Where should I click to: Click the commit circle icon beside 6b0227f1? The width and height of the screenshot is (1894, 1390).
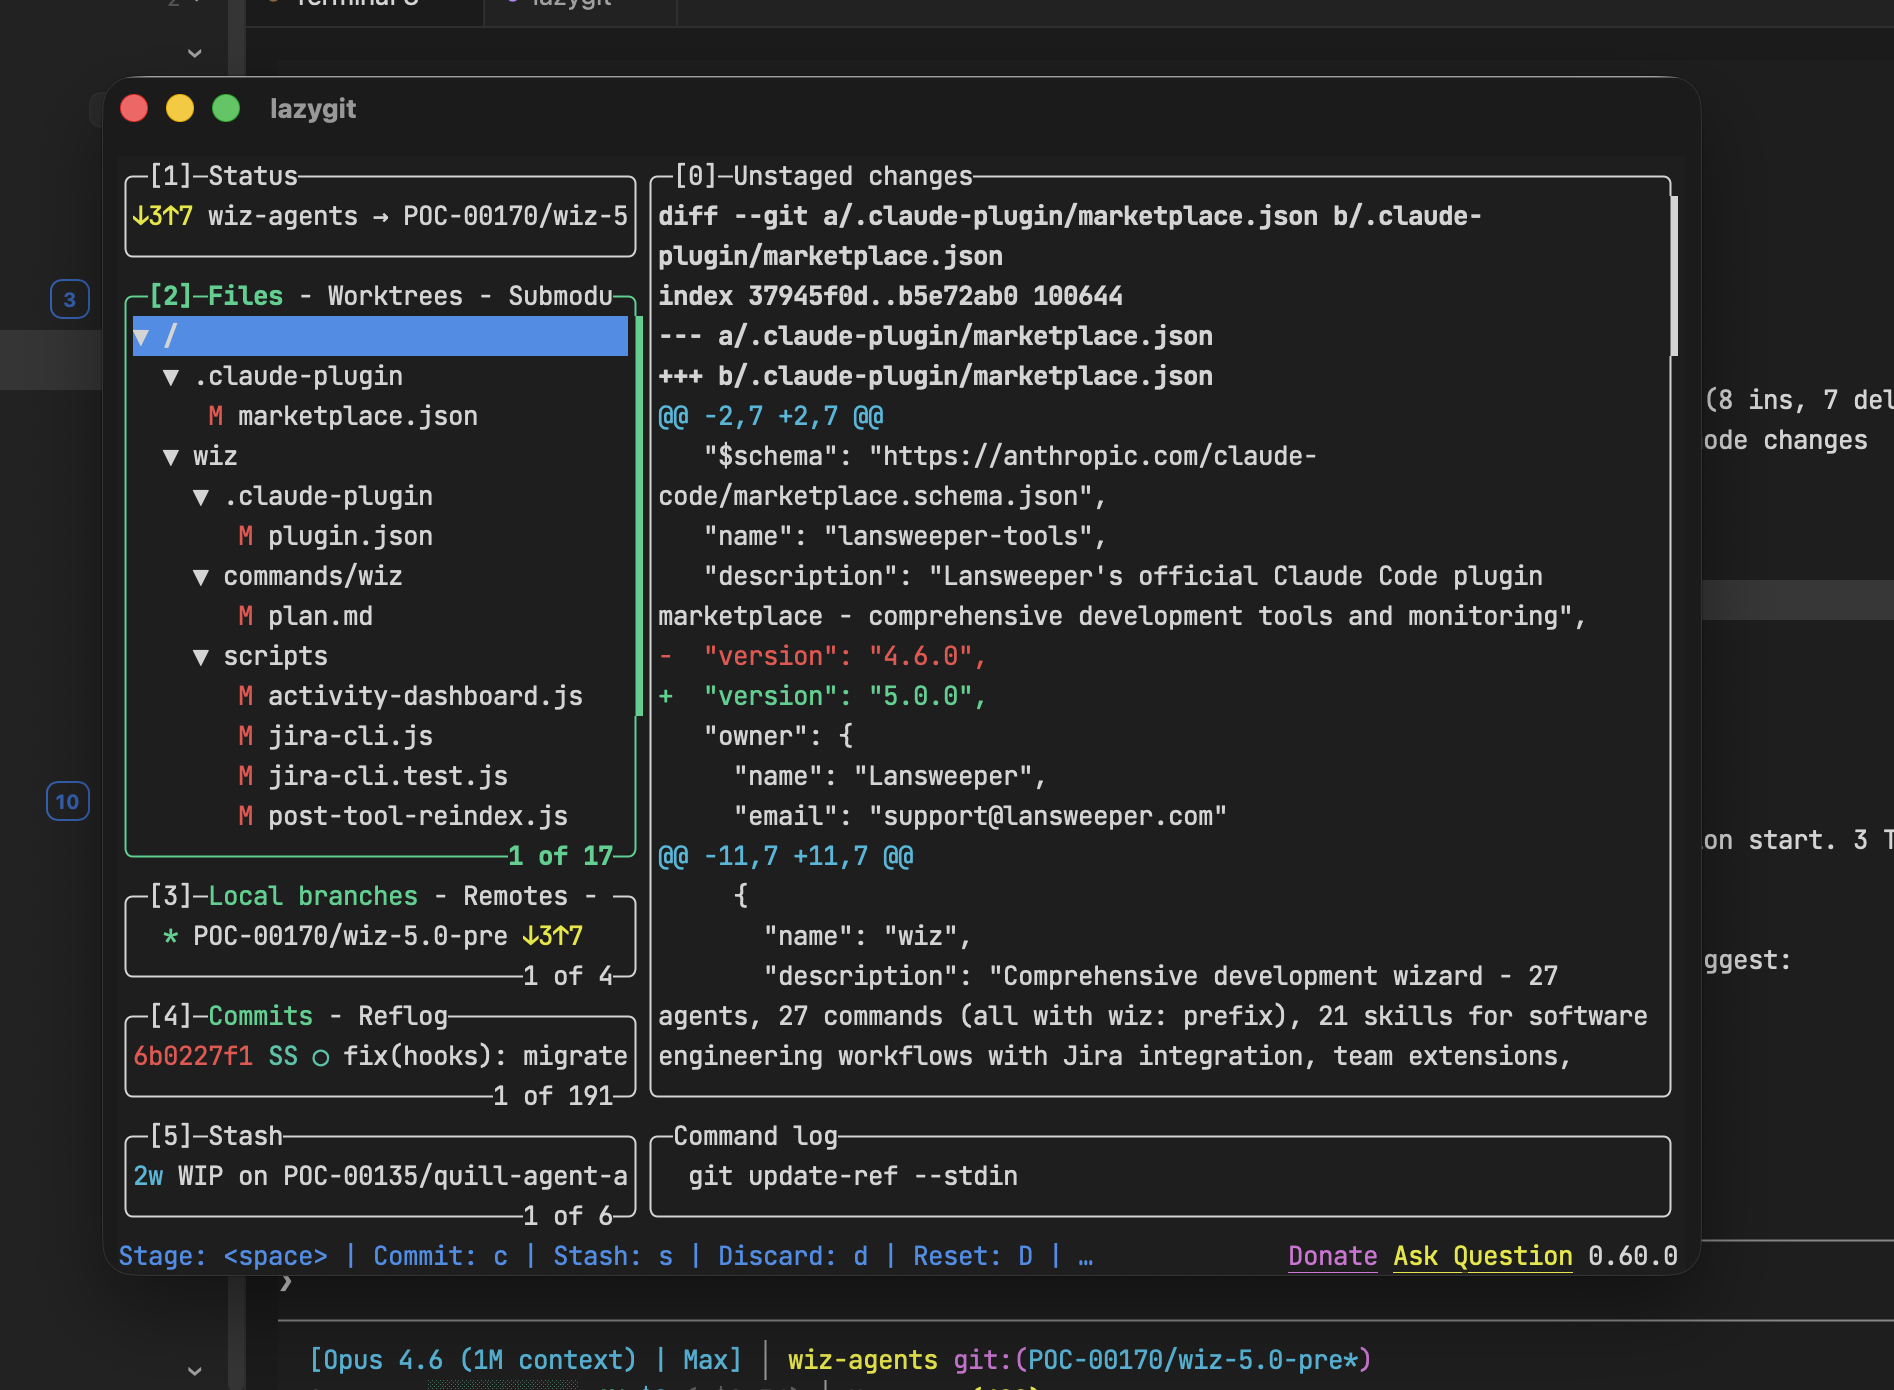pyautogui.click(x=320, y=1056)
